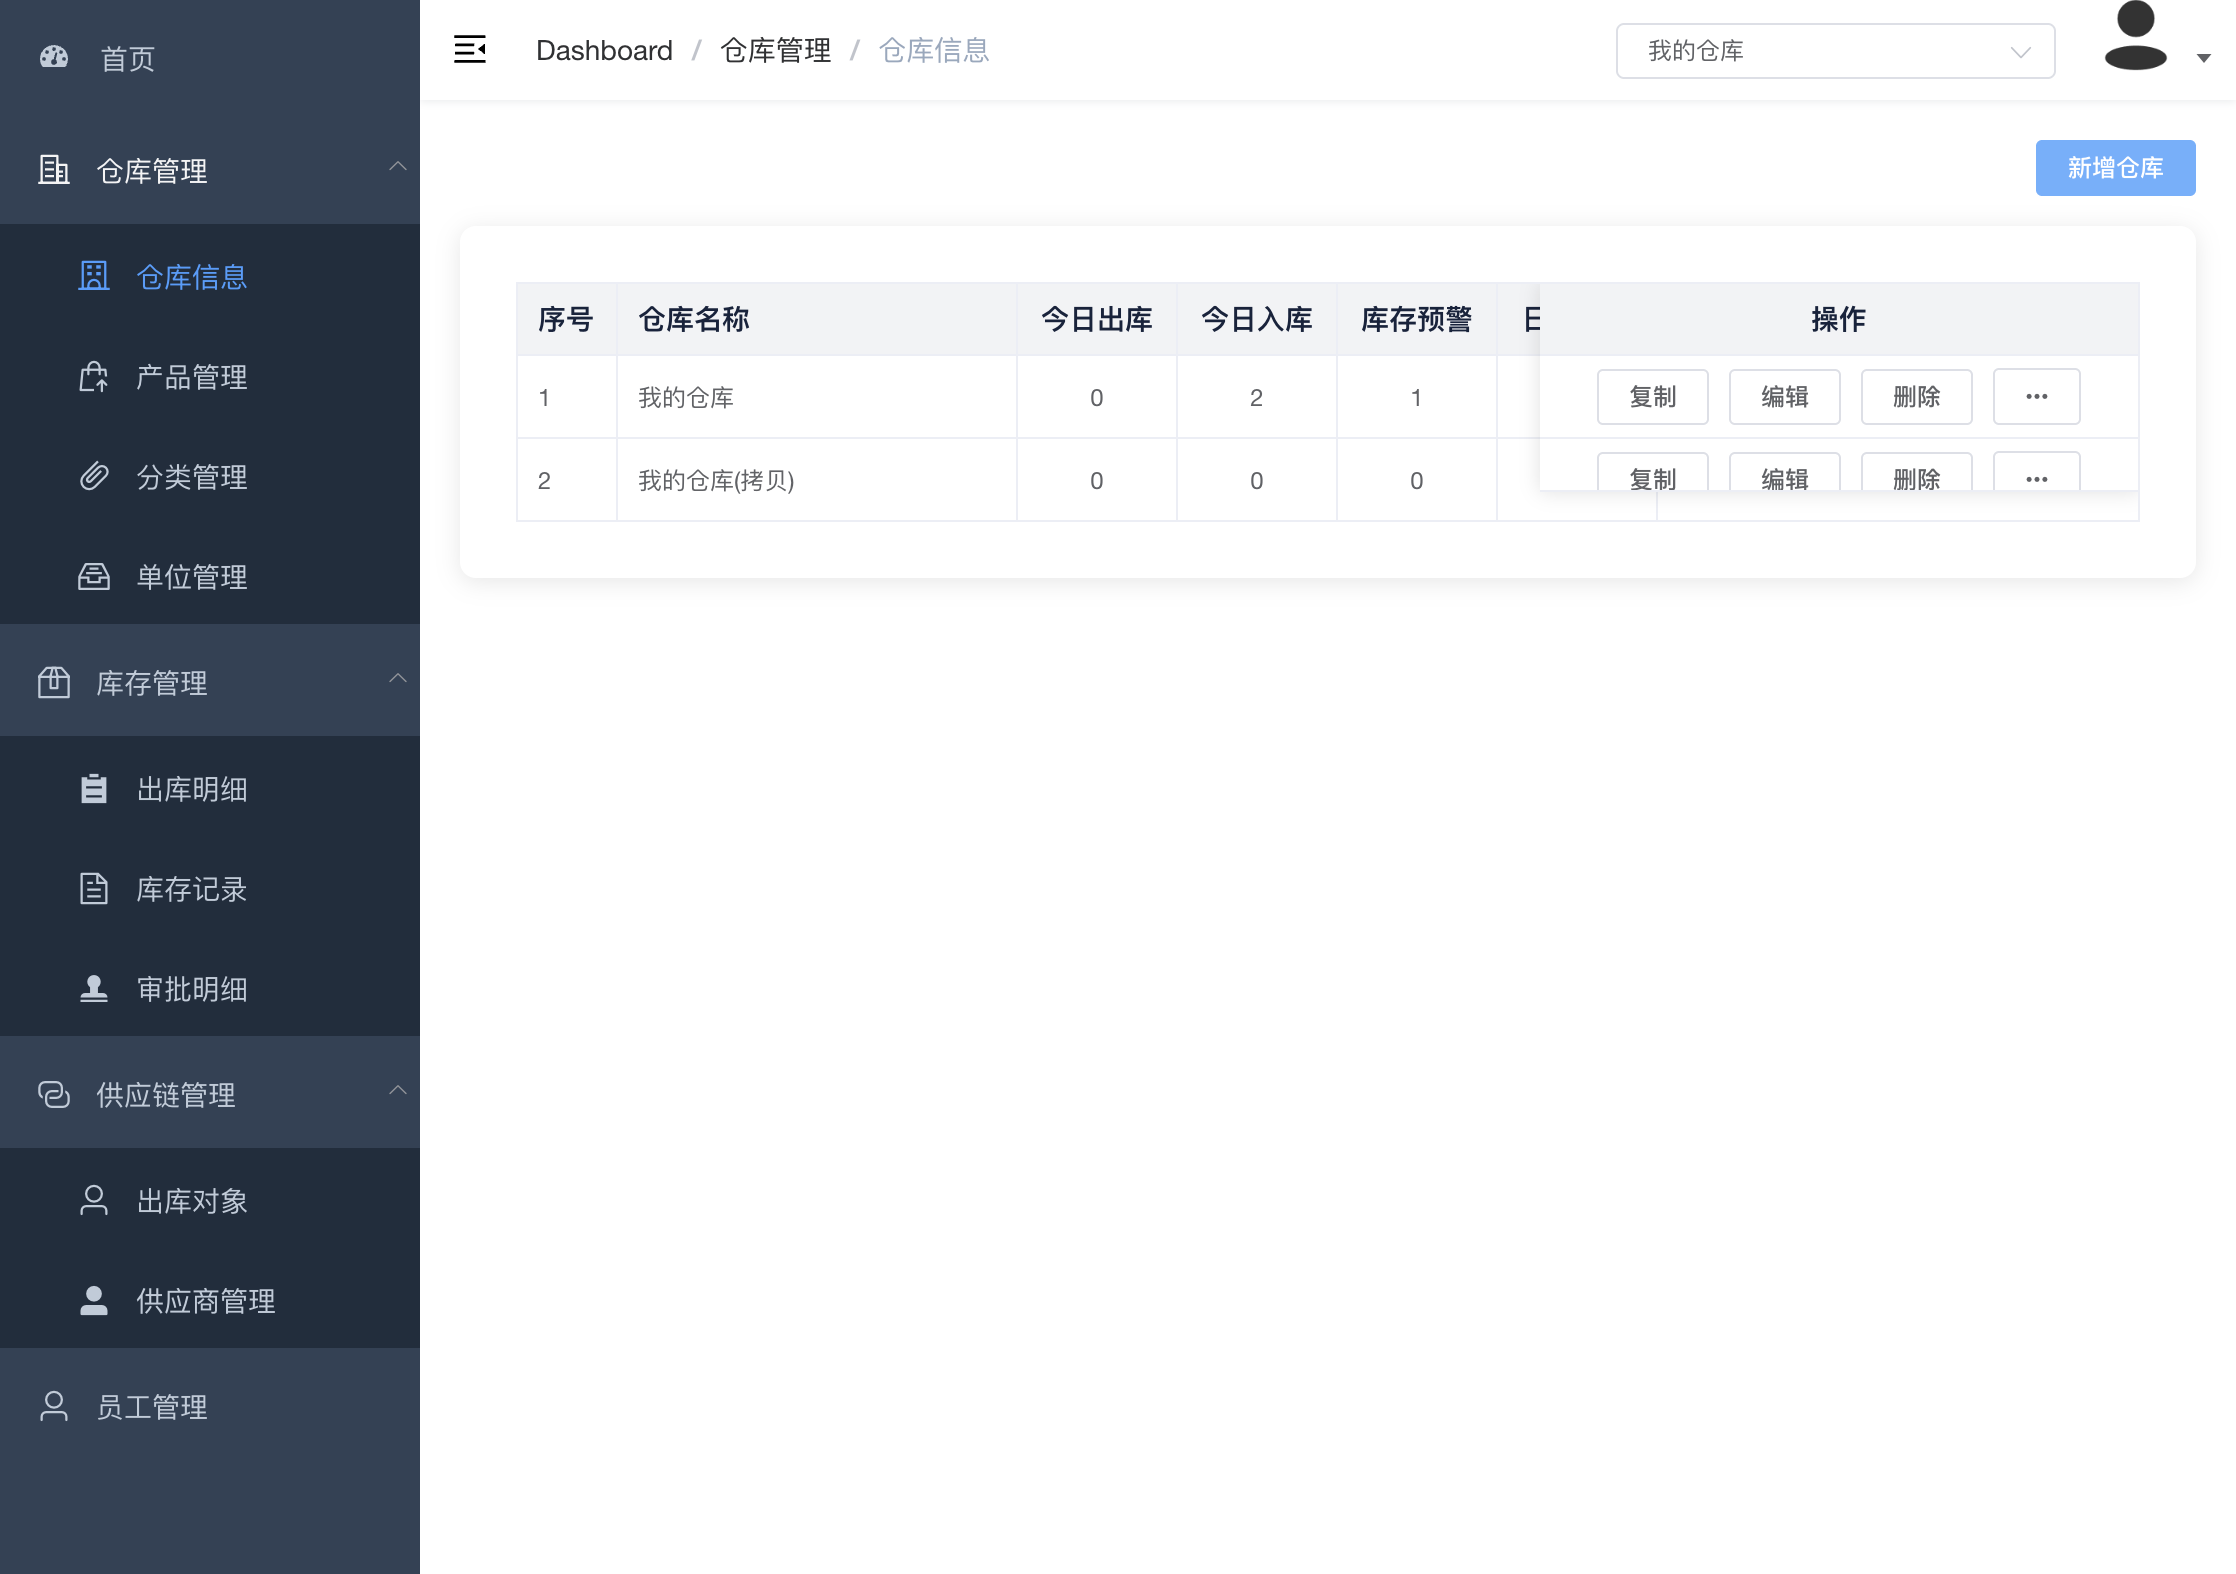Collapse the 供应链管理 sidebar group

[397, 1091]
